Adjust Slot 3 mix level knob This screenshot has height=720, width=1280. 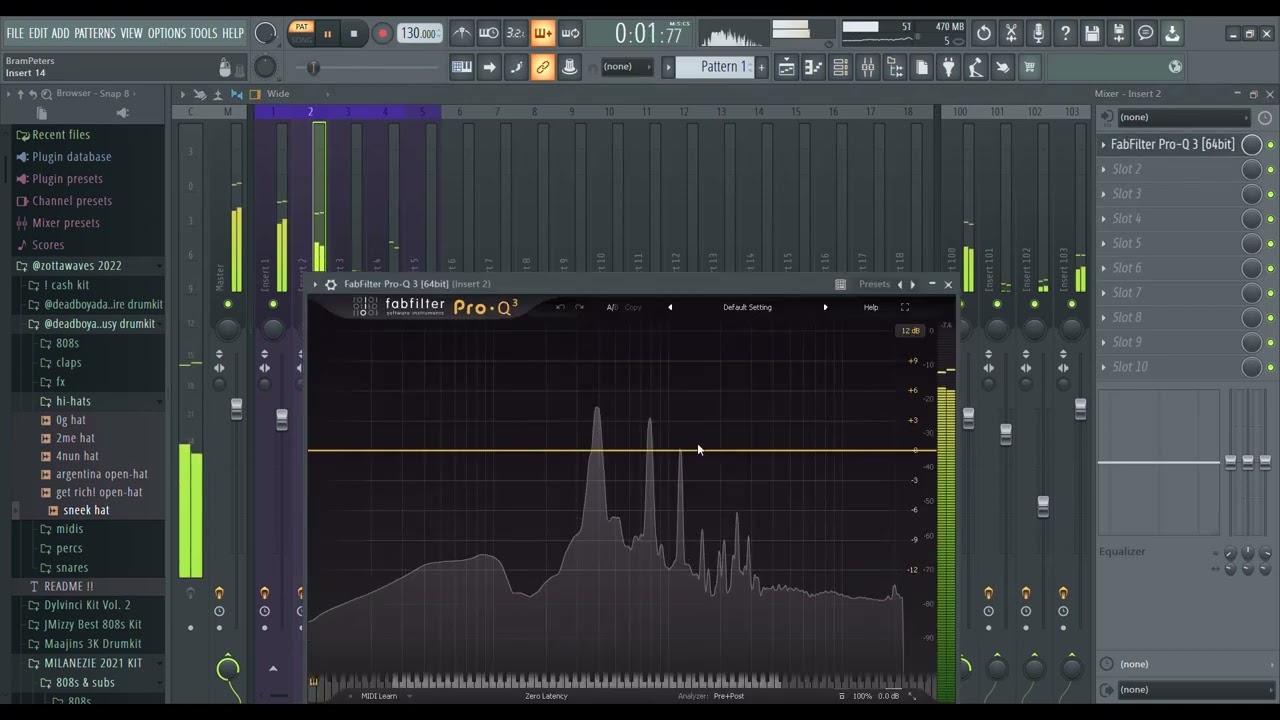coord(1251,194)
